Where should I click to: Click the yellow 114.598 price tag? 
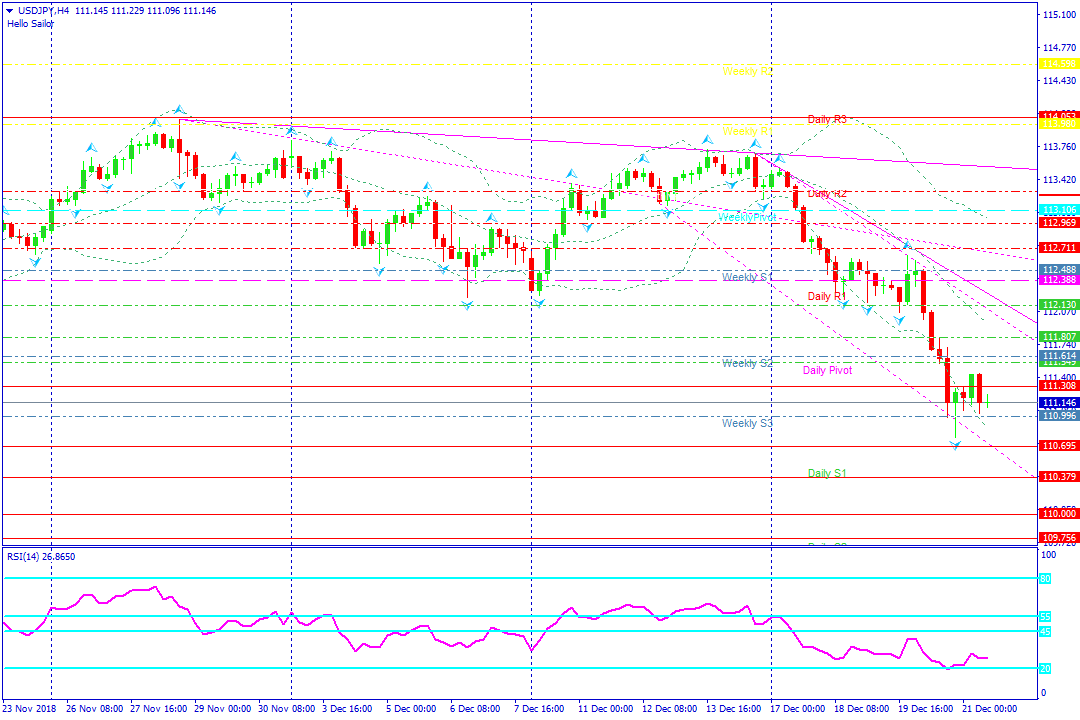click(1058, 64)
